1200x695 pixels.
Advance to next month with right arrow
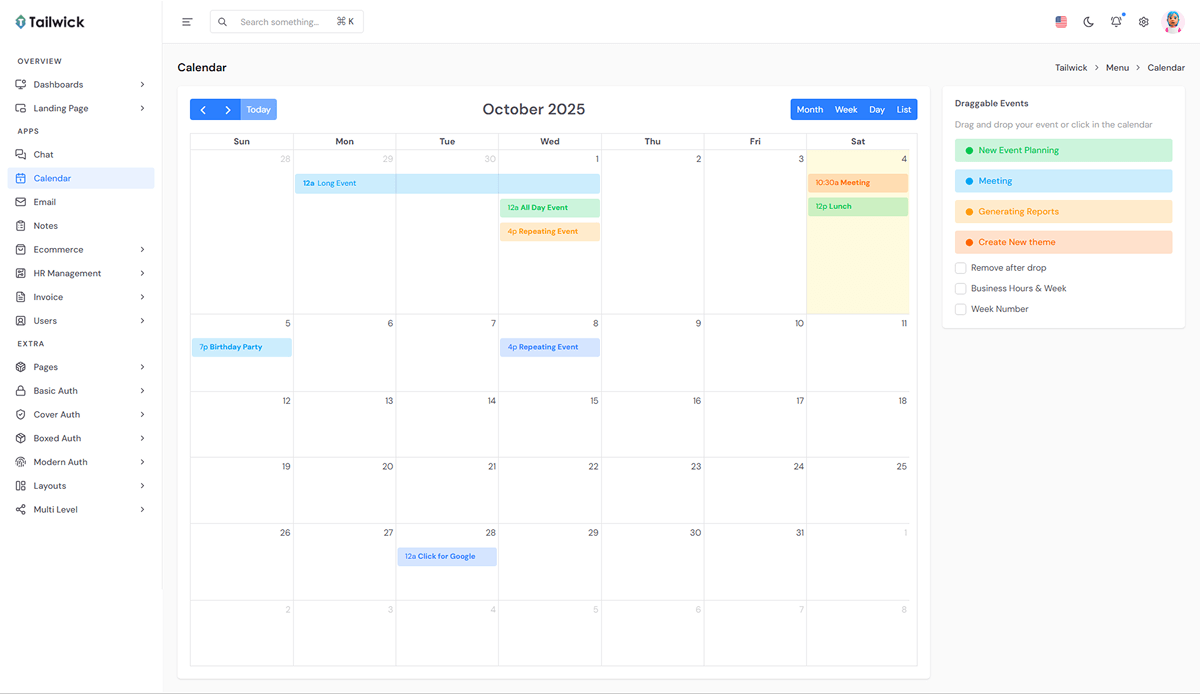[228, 110]
